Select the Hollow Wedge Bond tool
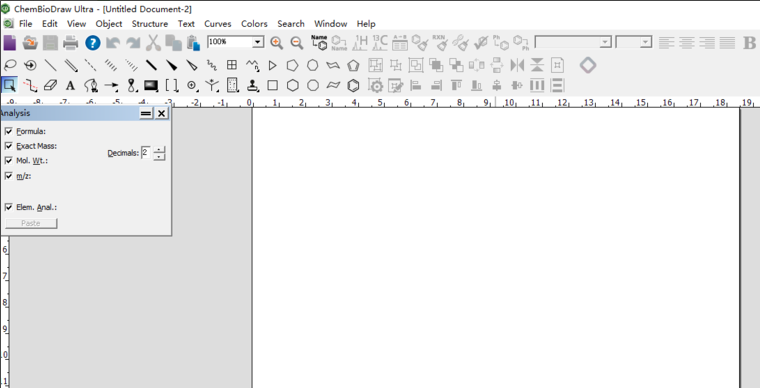 click(x=191, y=65)
